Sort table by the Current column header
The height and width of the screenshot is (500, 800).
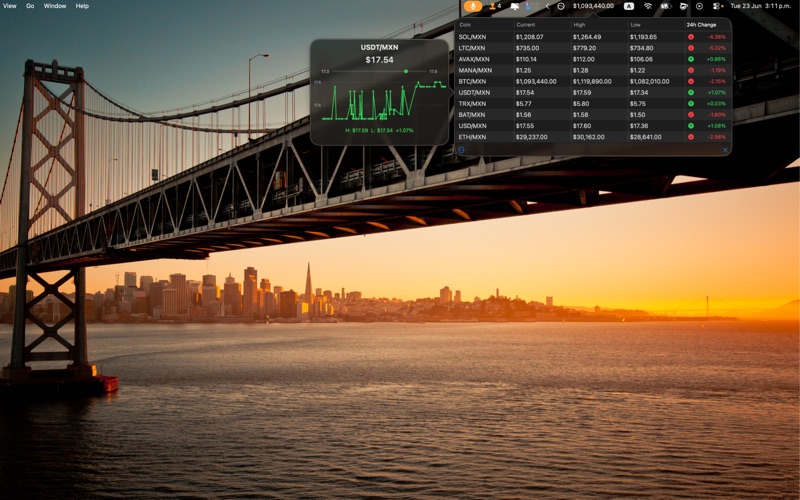pyautogui.click(x=526, y=24)
